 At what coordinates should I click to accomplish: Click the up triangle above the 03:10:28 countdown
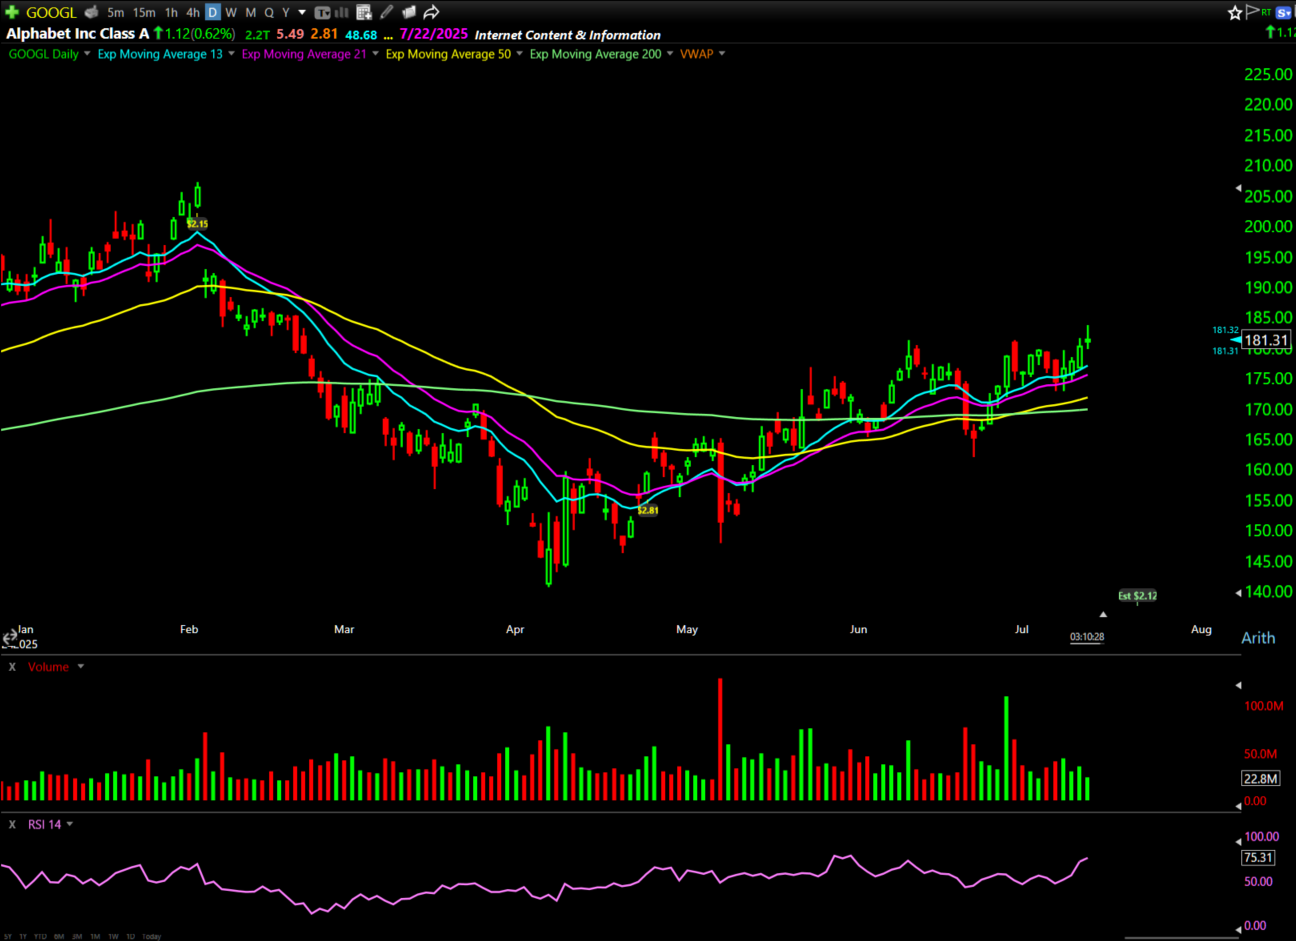(x=1103, y=614)
